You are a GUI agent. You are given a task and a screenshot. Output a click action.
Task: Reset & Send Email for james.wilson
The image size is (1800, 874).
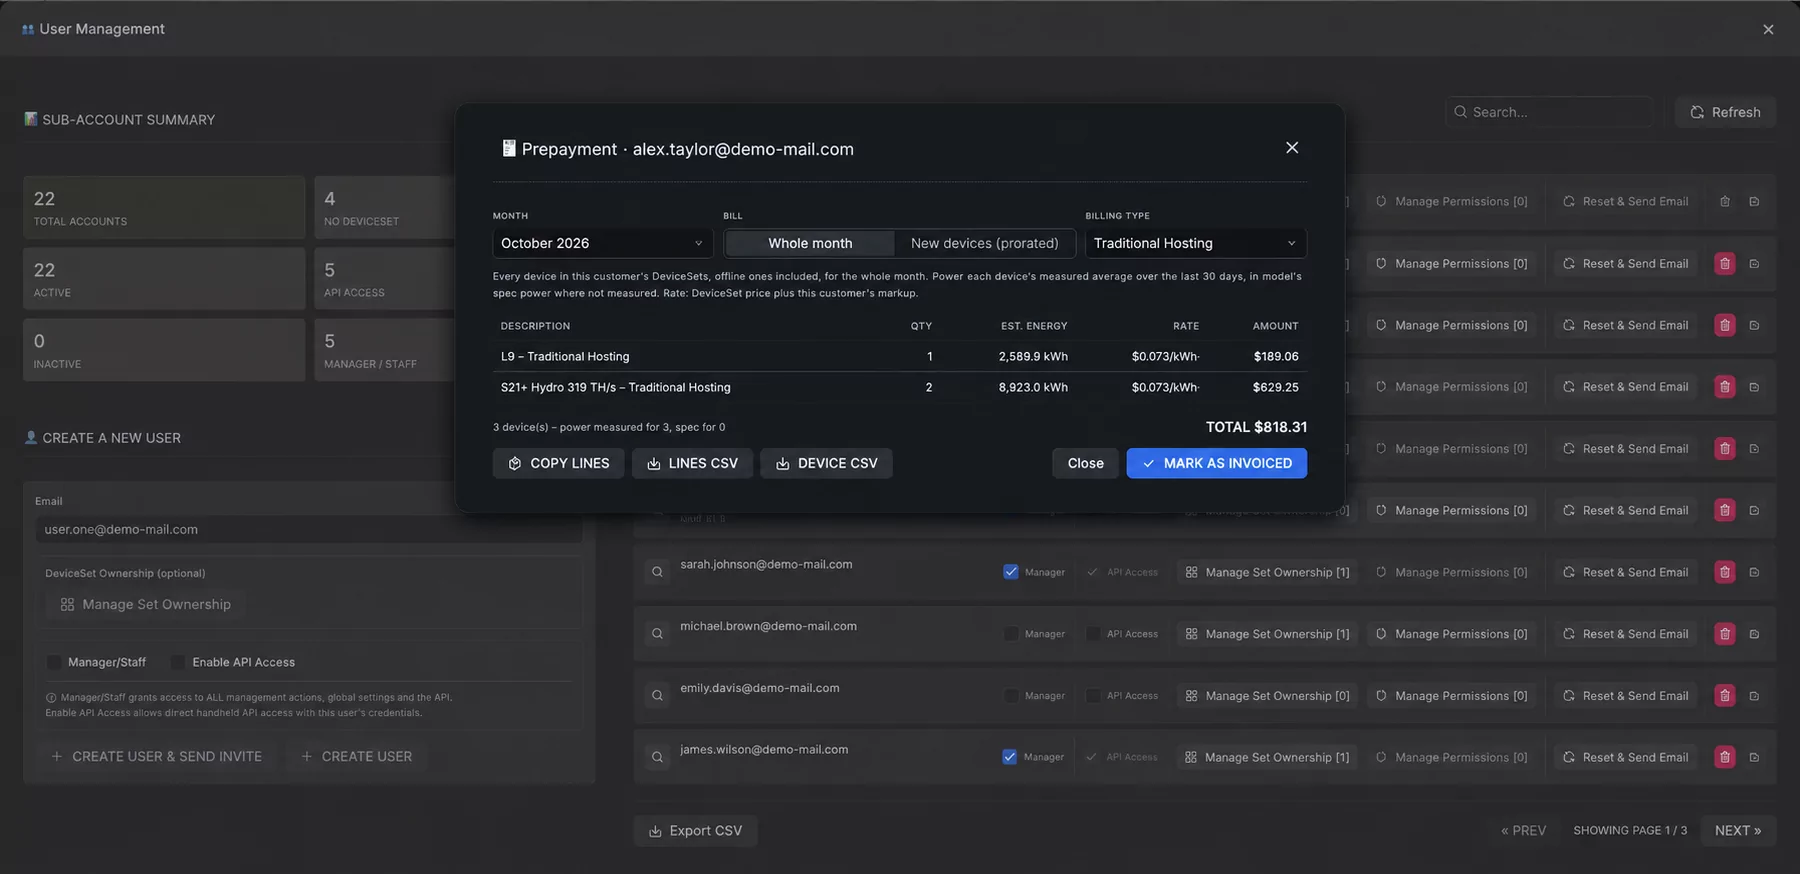click(1626, 757)
